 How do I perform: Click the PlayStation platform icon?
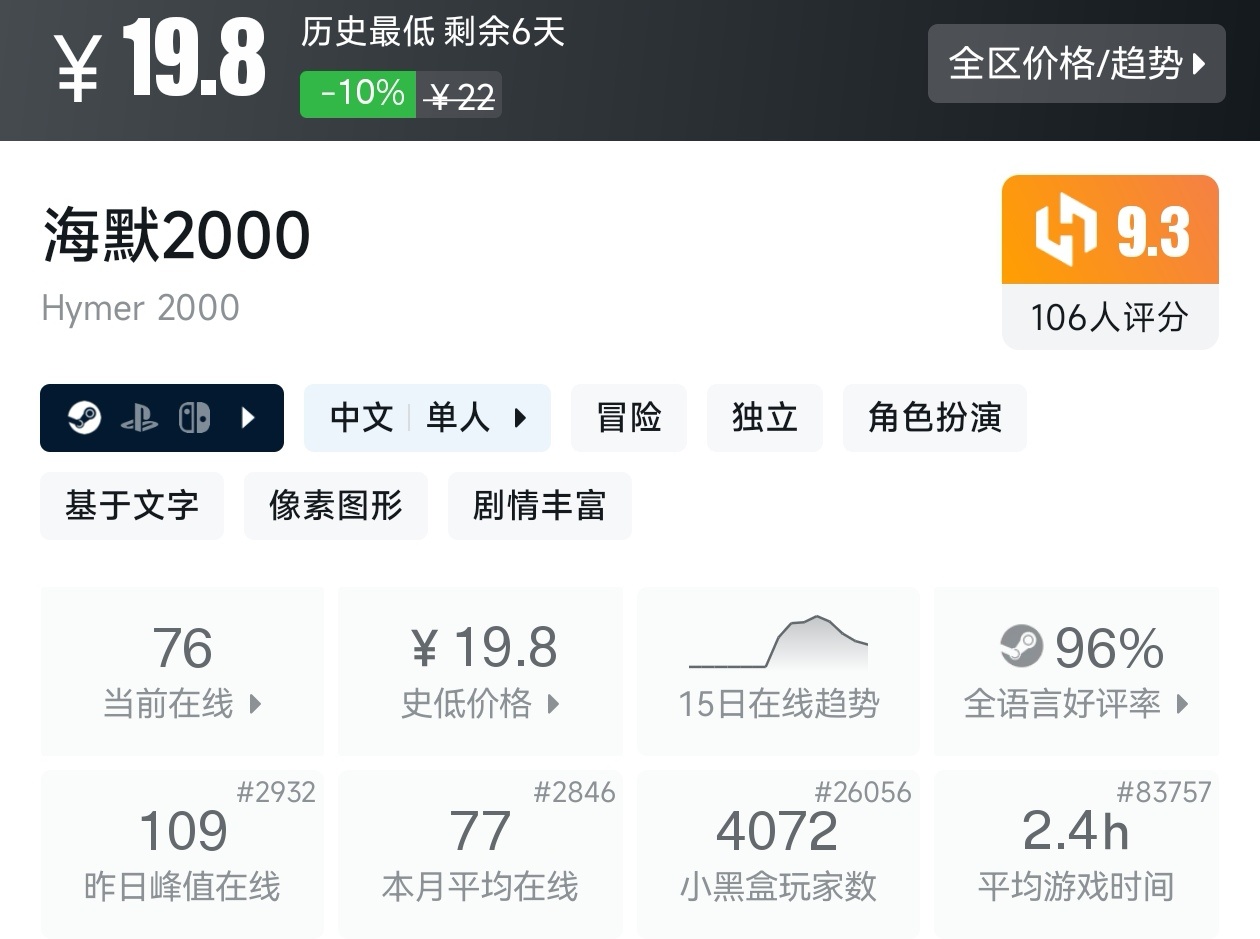(x=139, y=418)
